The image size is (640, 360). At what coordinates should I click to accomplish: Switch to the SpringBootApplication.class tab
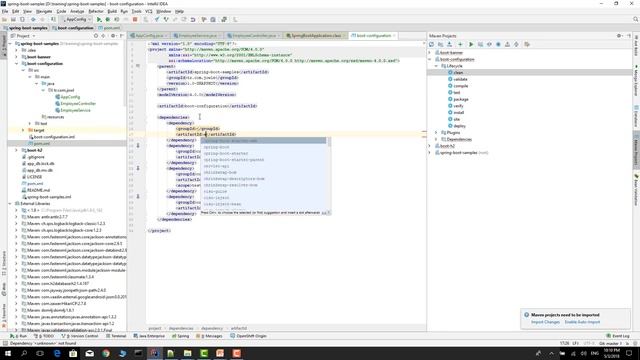[316, 36]
